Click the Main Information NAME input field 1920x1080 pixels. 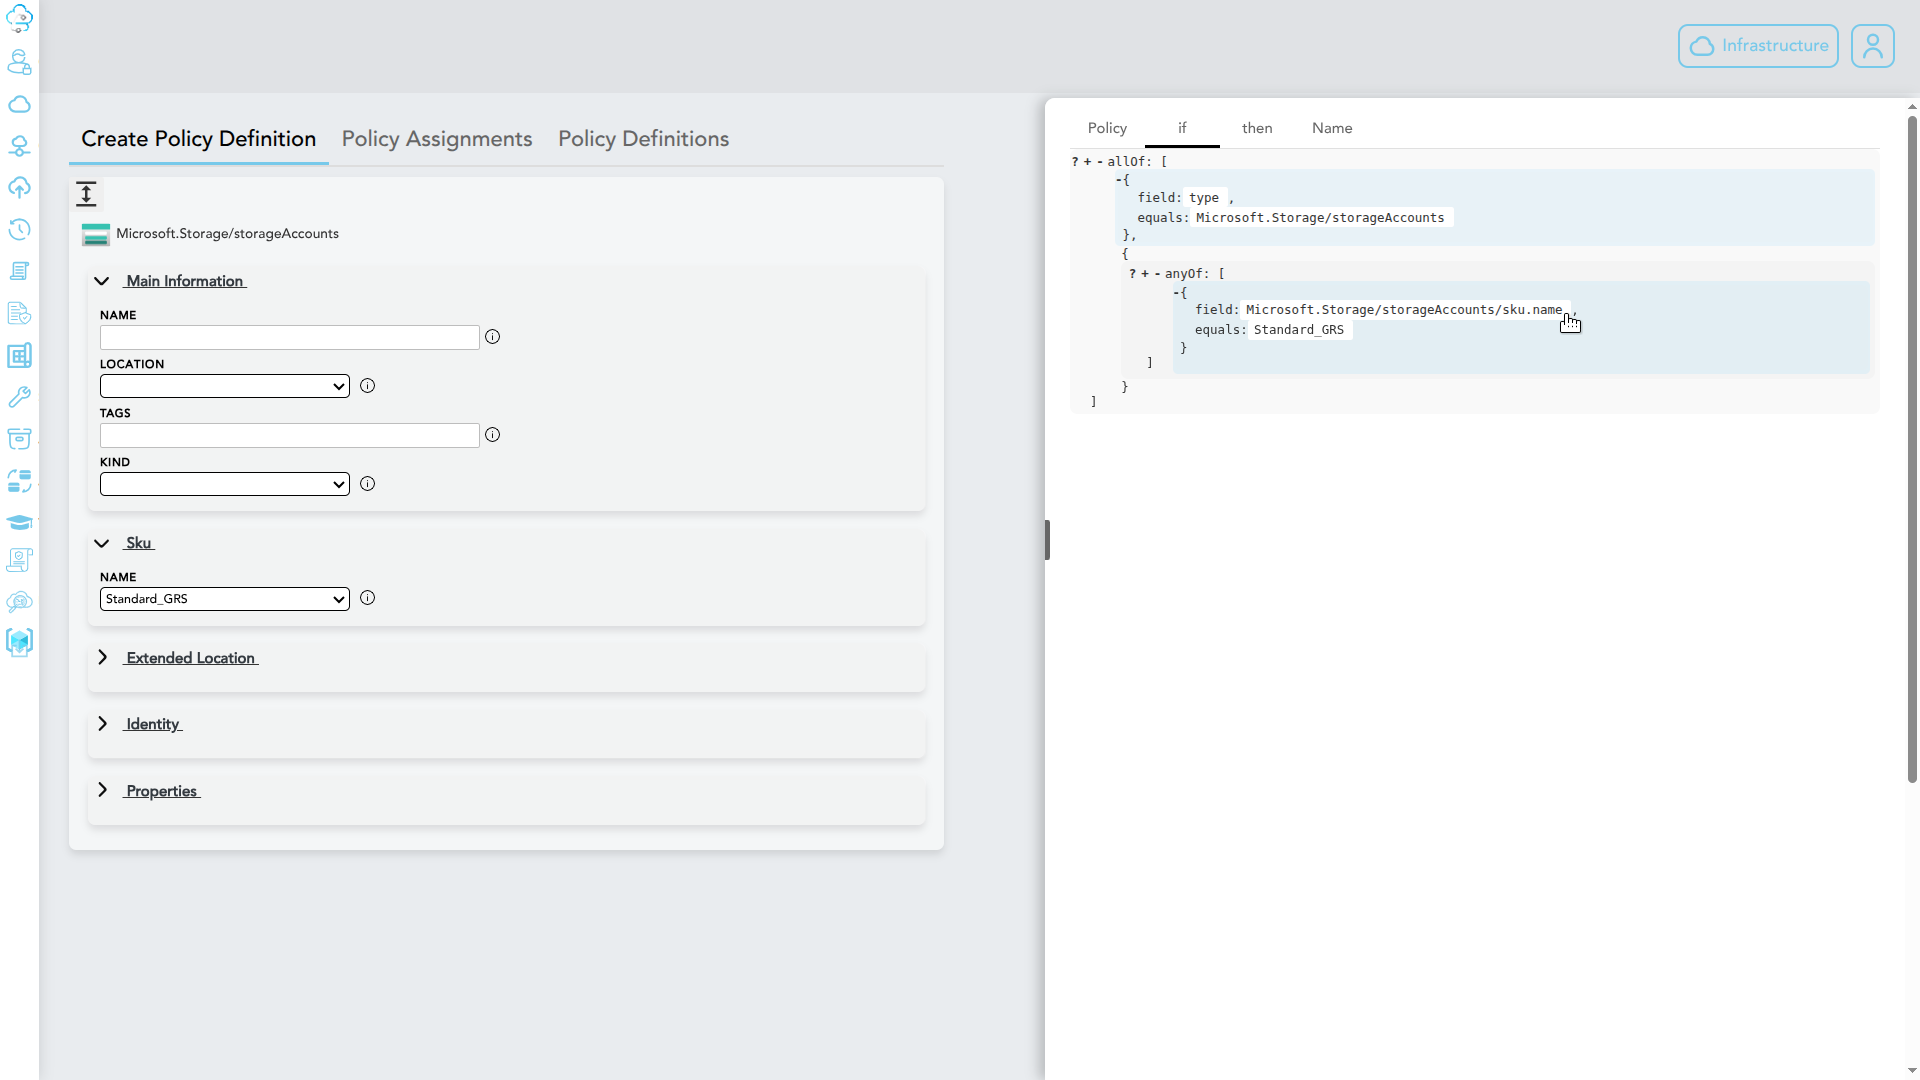tap(290, 337)
